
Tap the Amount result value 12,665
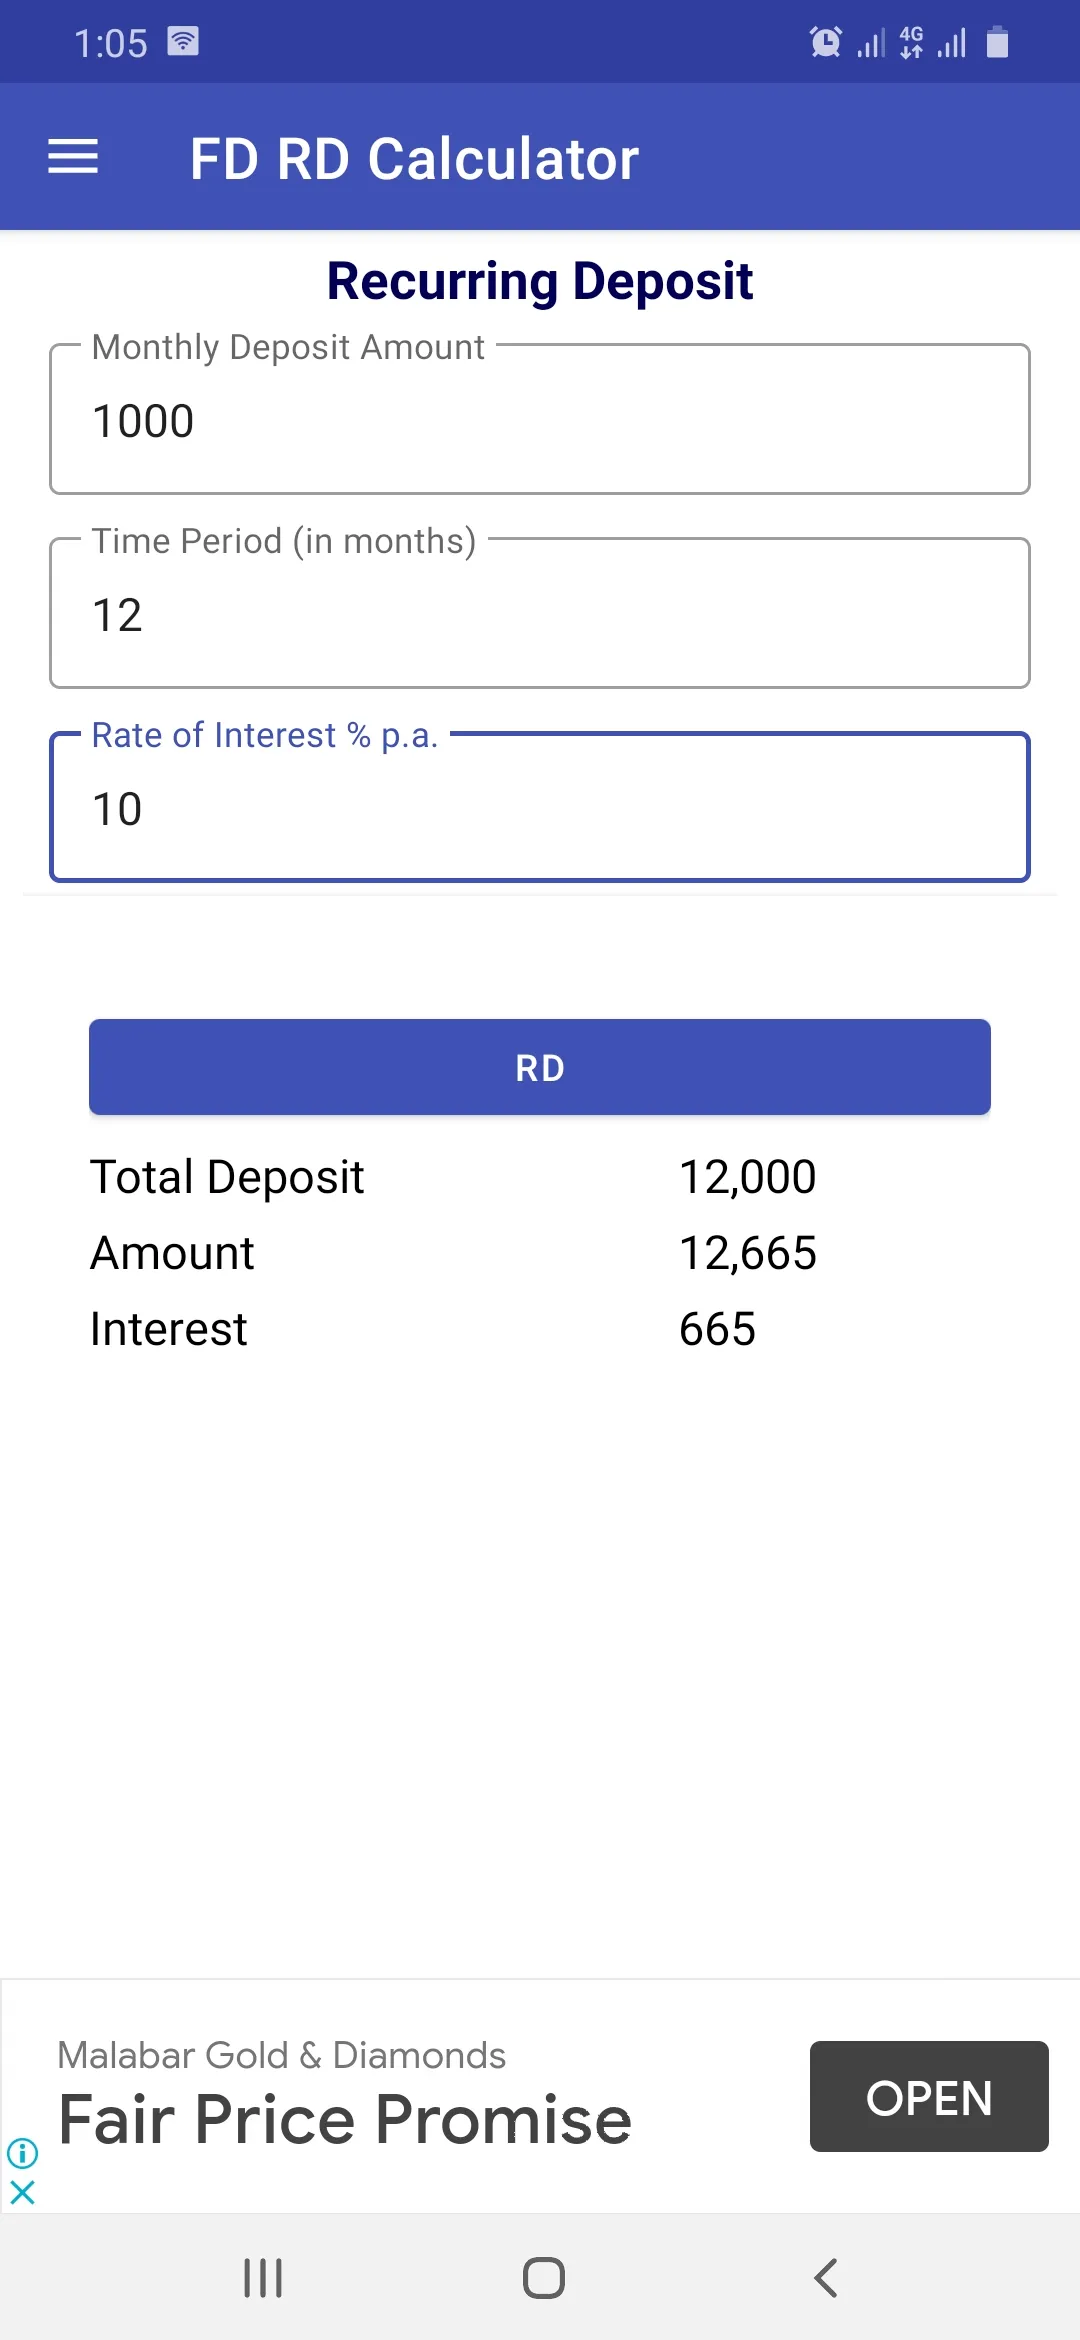coord(748,1253)
